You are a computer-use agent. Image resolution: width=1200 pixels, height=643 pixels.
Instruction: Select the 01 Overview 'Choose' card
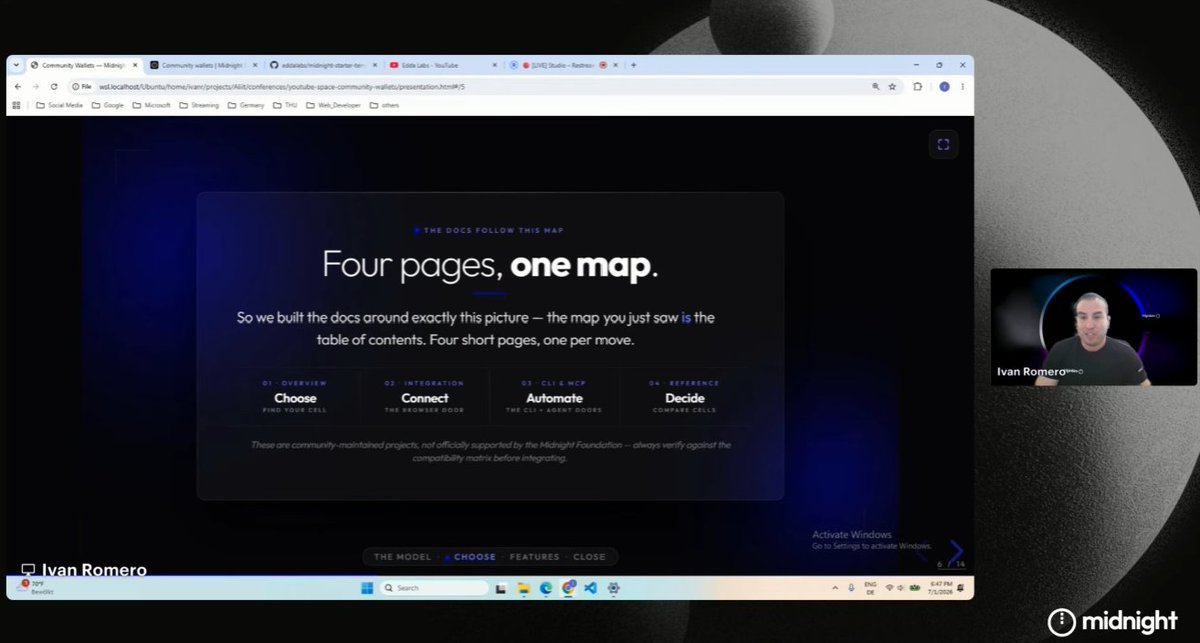tap(295, 397)
